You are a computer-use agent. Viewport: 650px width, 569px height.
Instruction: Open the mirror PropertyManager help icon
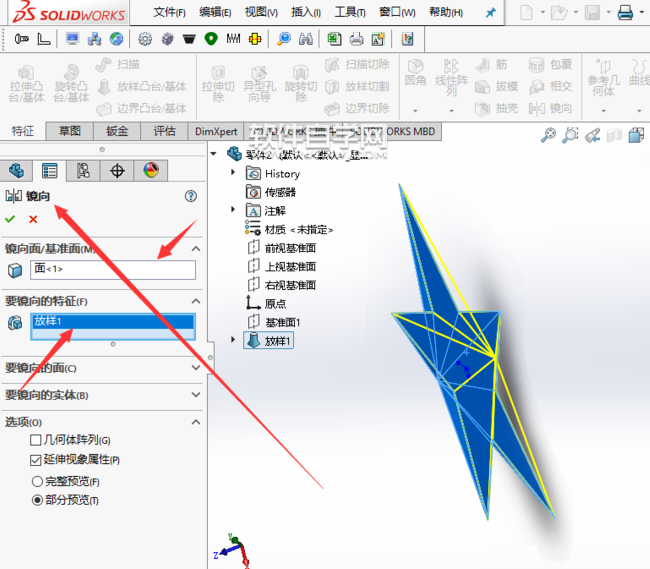click(191, 196)
